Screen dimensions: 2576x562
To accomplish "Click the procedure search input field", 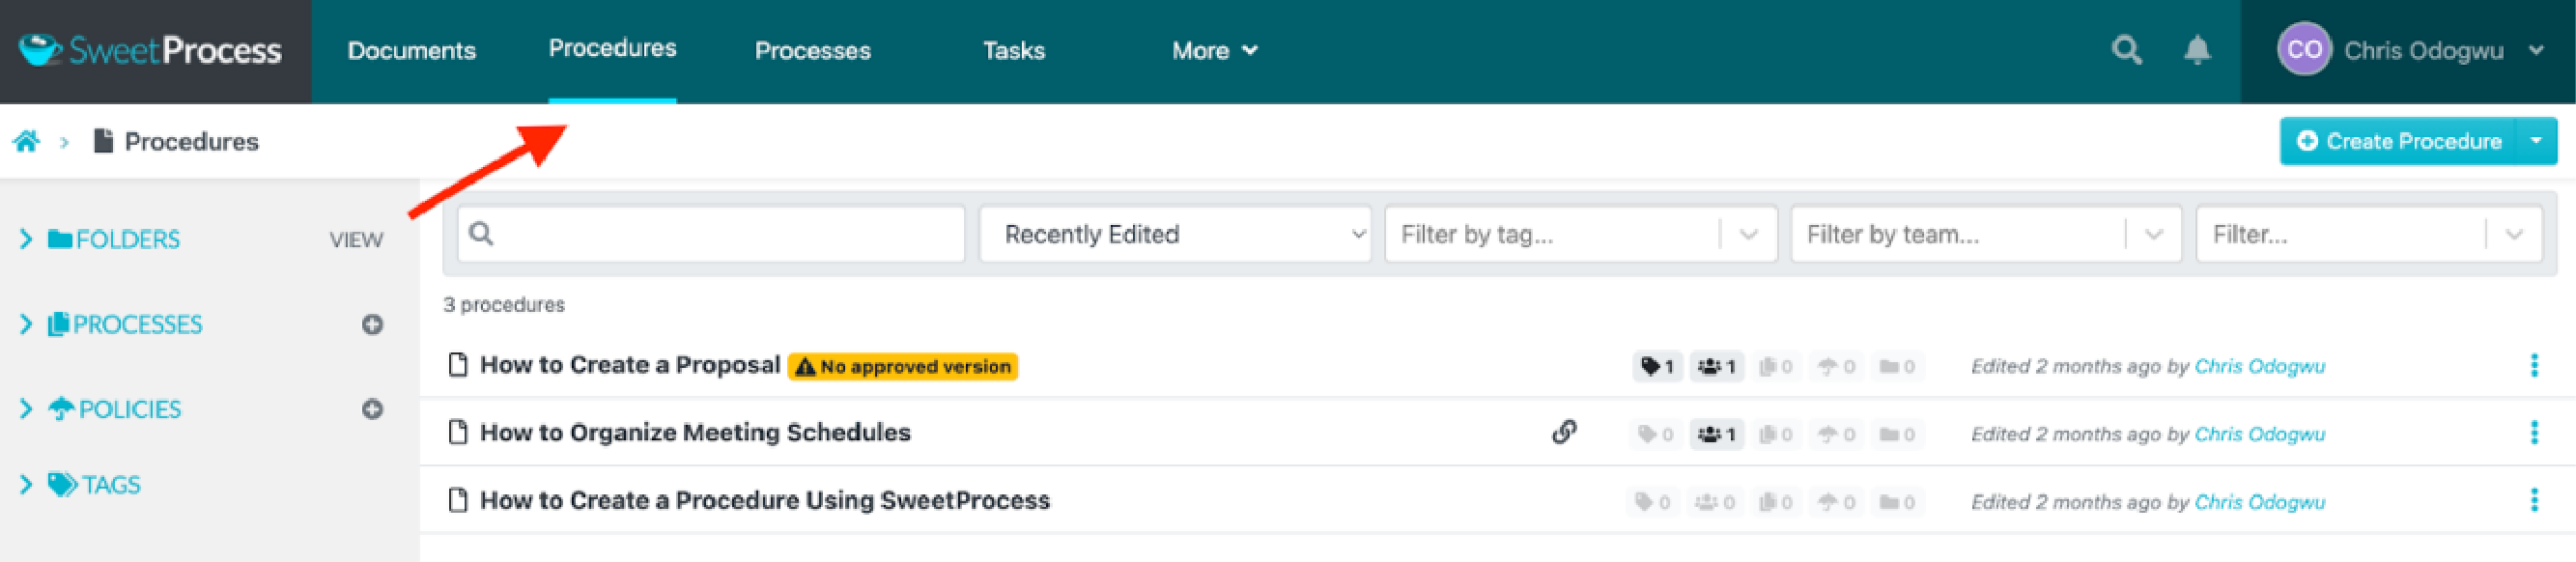I will 711,234.
